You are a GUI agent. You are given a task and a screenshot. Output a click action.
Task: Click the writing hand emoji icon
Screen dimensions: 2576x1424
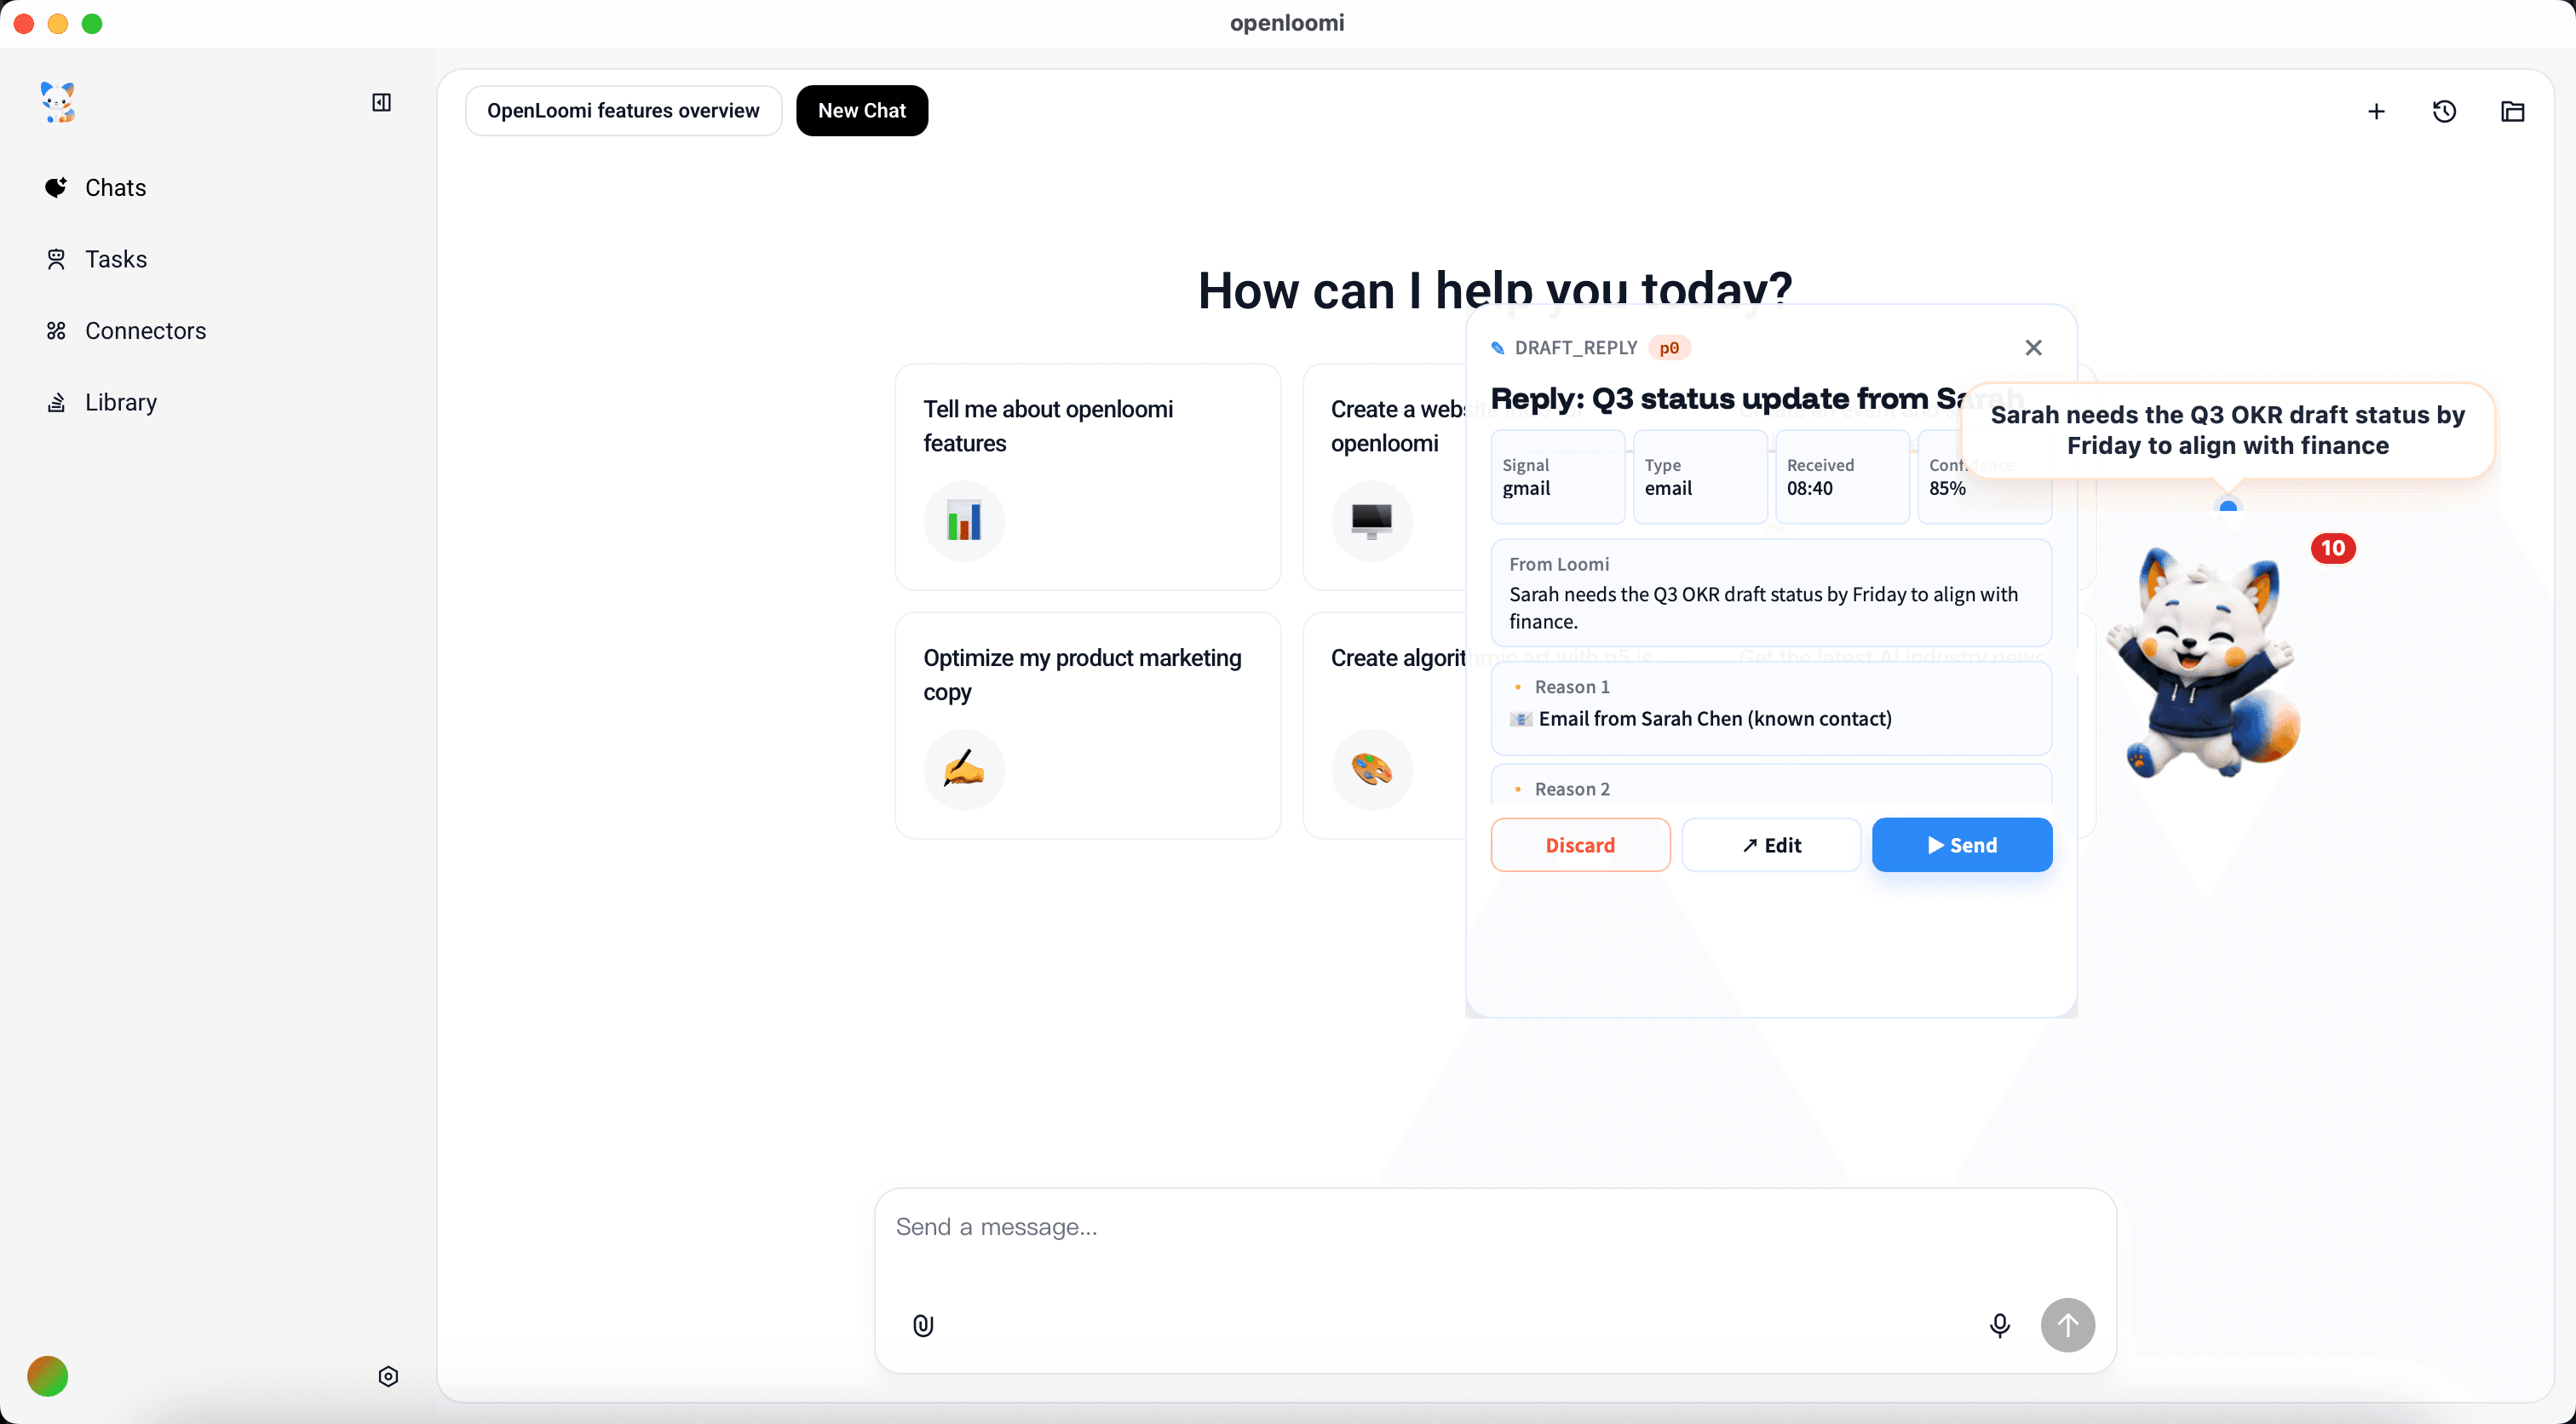pyautogui.click(x=963, y=770)
